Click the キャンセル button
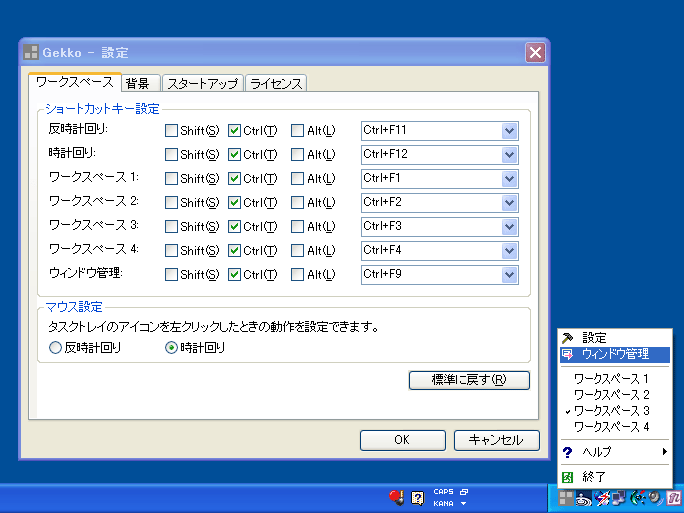 pos(496,440)
